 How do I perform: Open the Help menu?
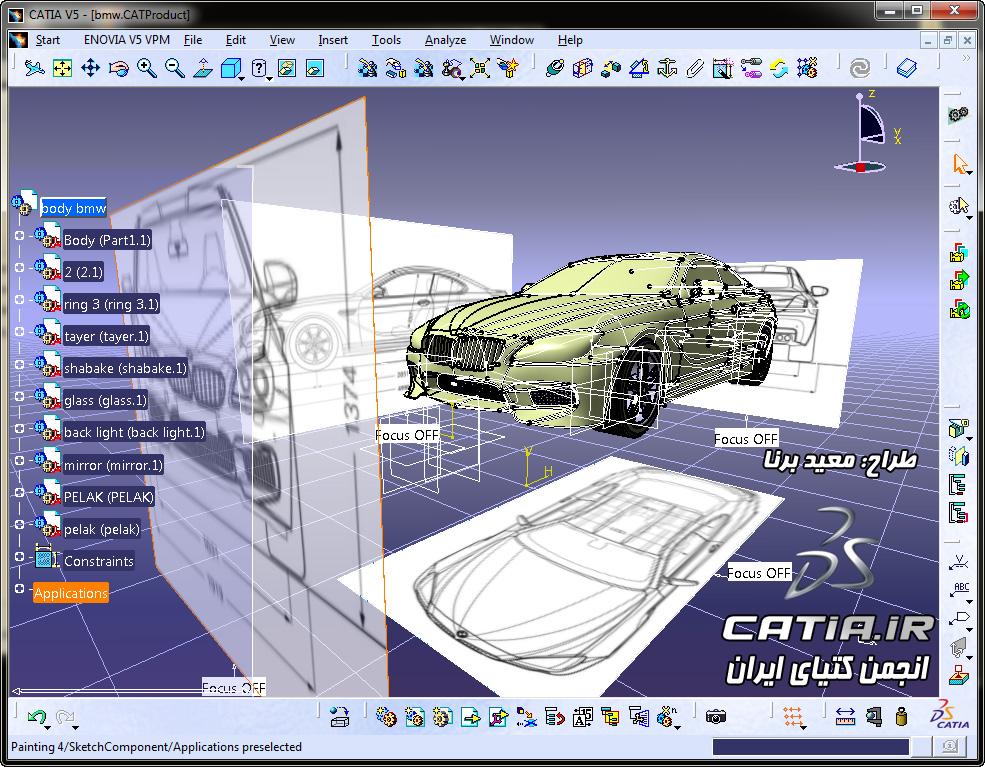pos(570,40)
